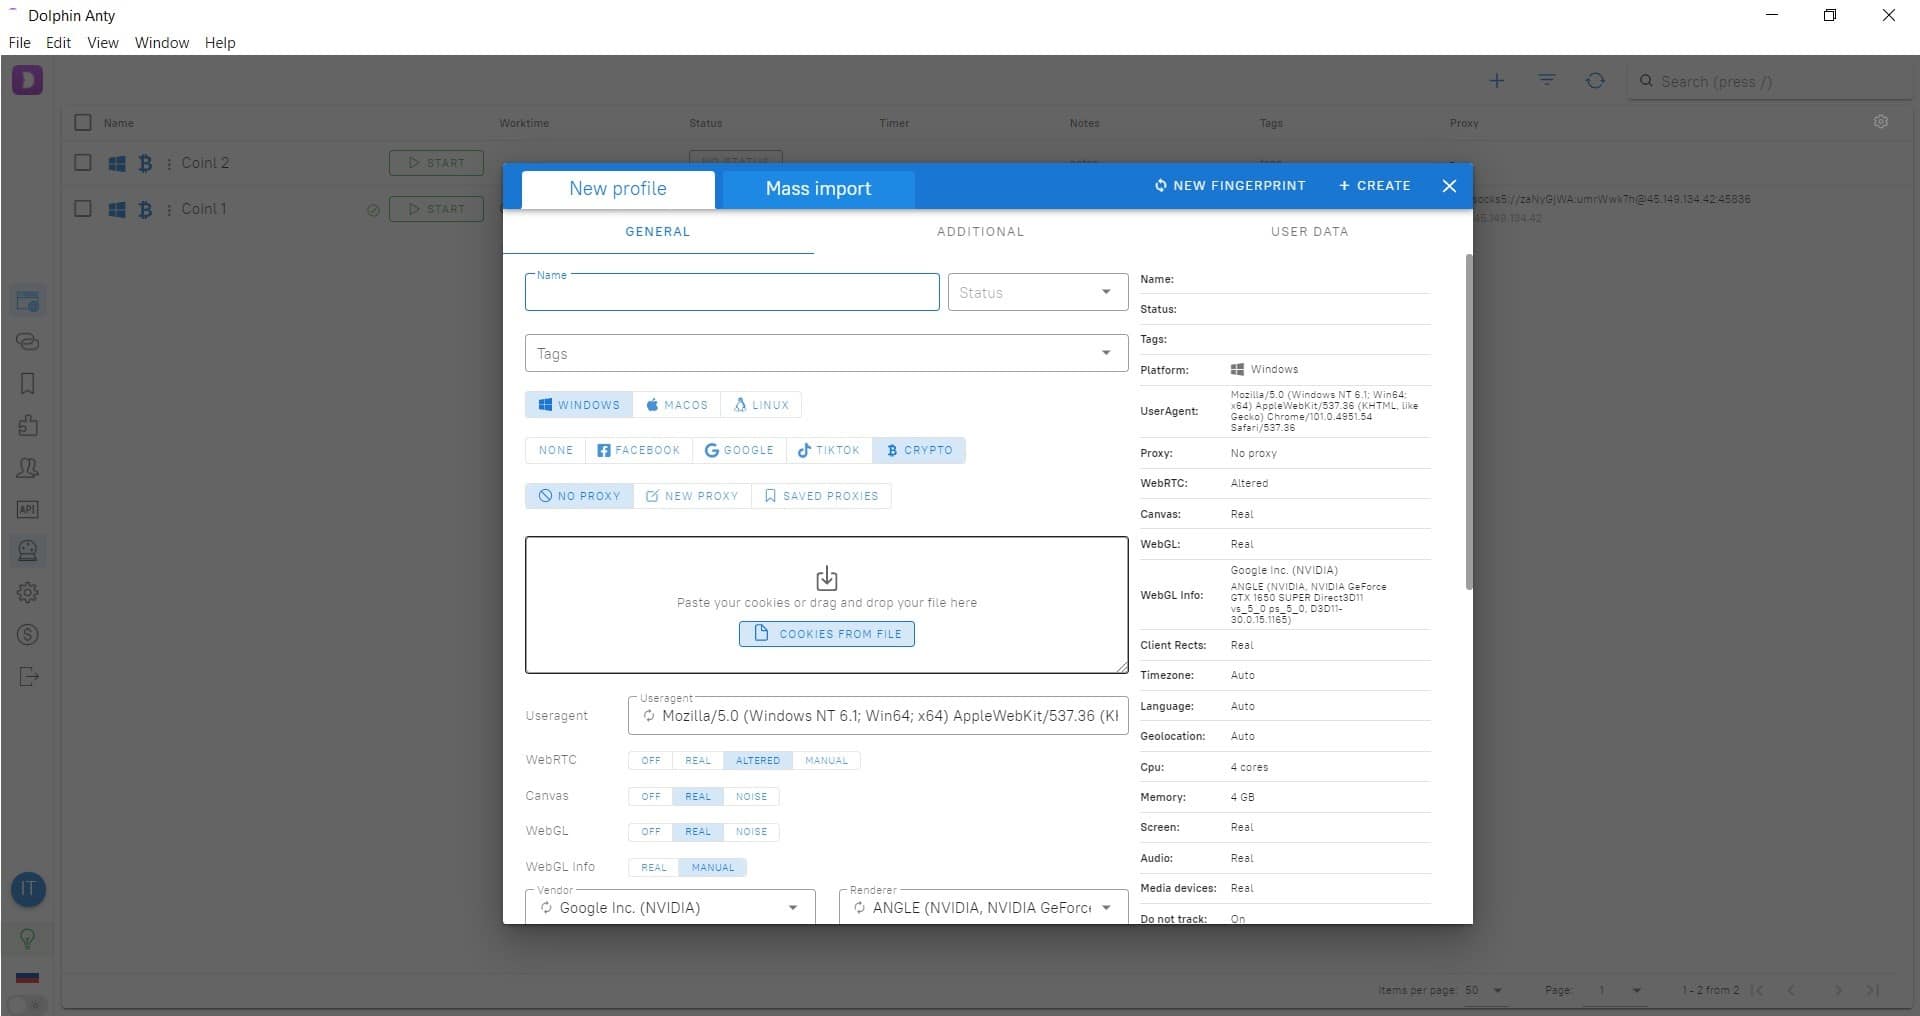
Task: Click the Saved Proxies button
Action: coord(821,496)
